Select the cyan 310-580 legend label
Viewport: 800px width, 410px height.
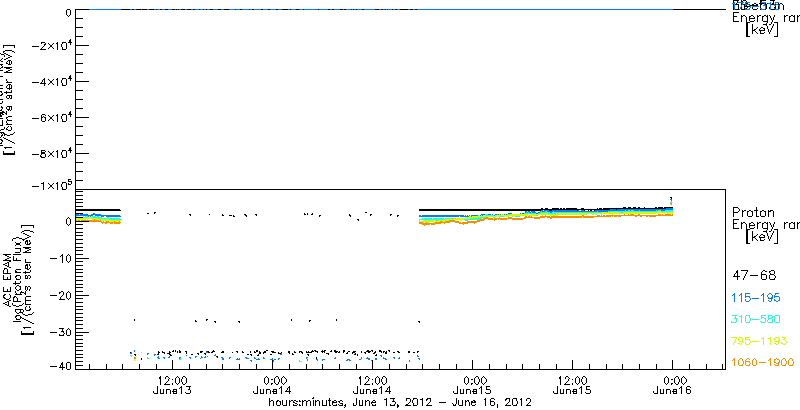[756, 319]
